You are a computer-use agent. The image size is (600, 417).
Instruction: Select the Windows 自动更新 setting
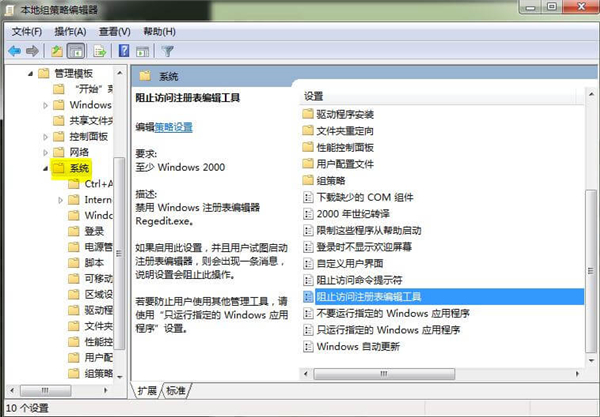click(x=357, y=346)
